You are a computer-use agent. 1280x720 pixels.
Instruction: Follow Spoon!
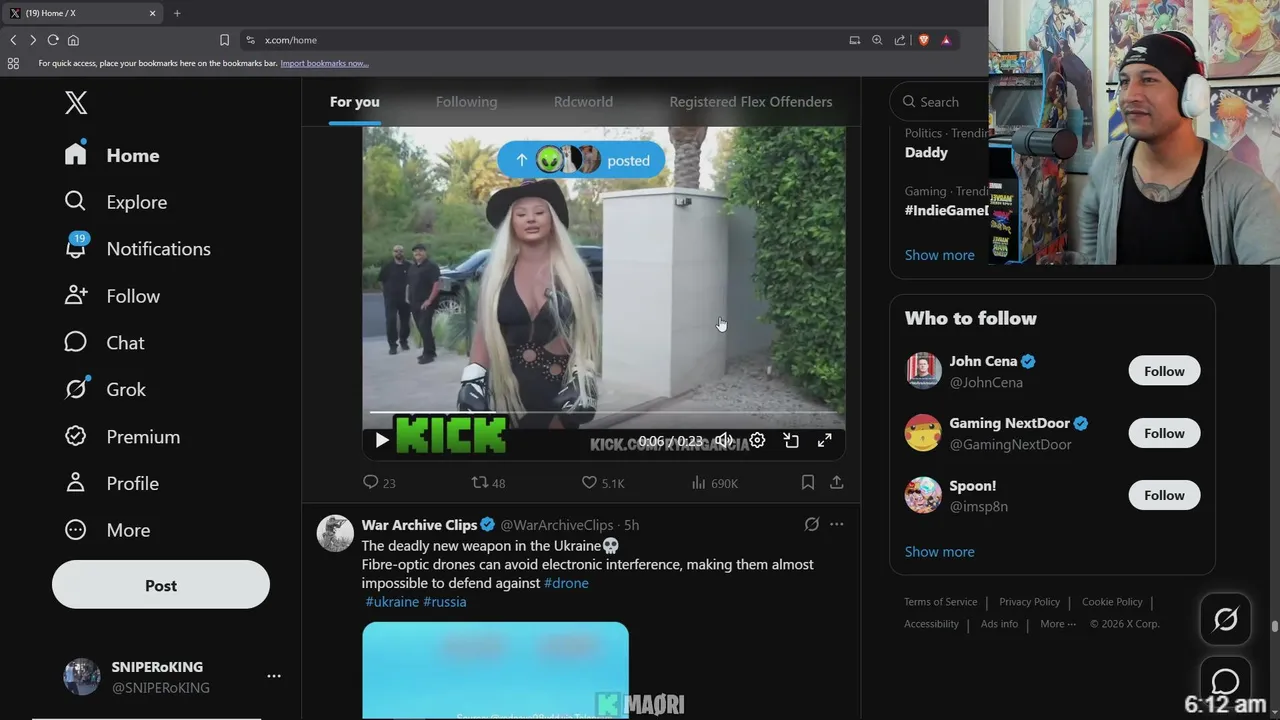(1164, 495)
